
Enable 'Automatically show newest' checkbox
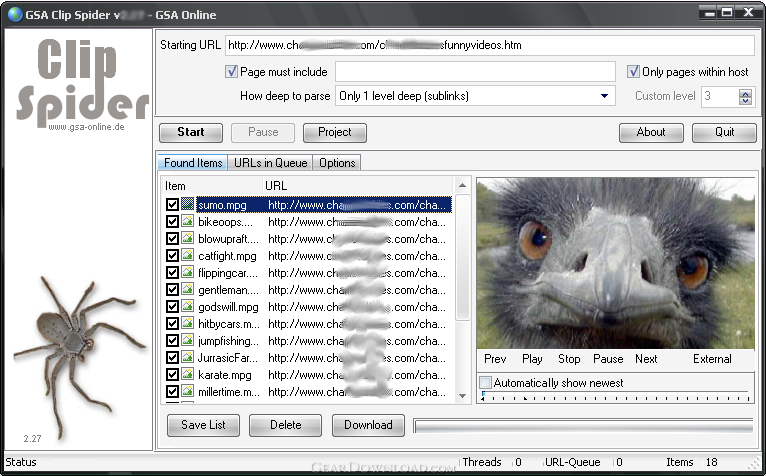486,383
